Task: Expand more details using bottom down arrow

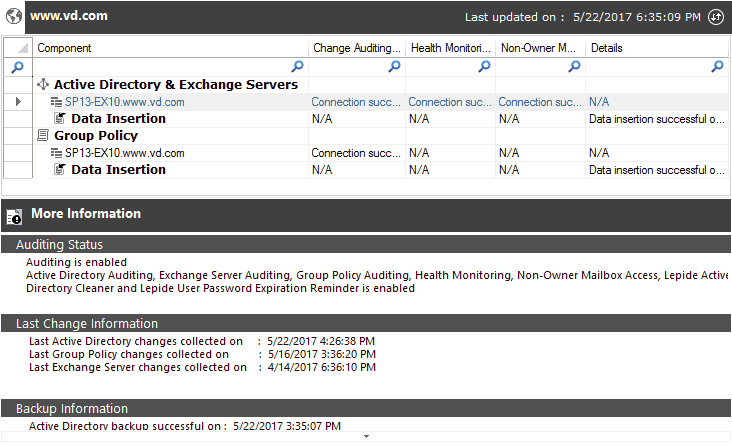Action: [366, 437]
